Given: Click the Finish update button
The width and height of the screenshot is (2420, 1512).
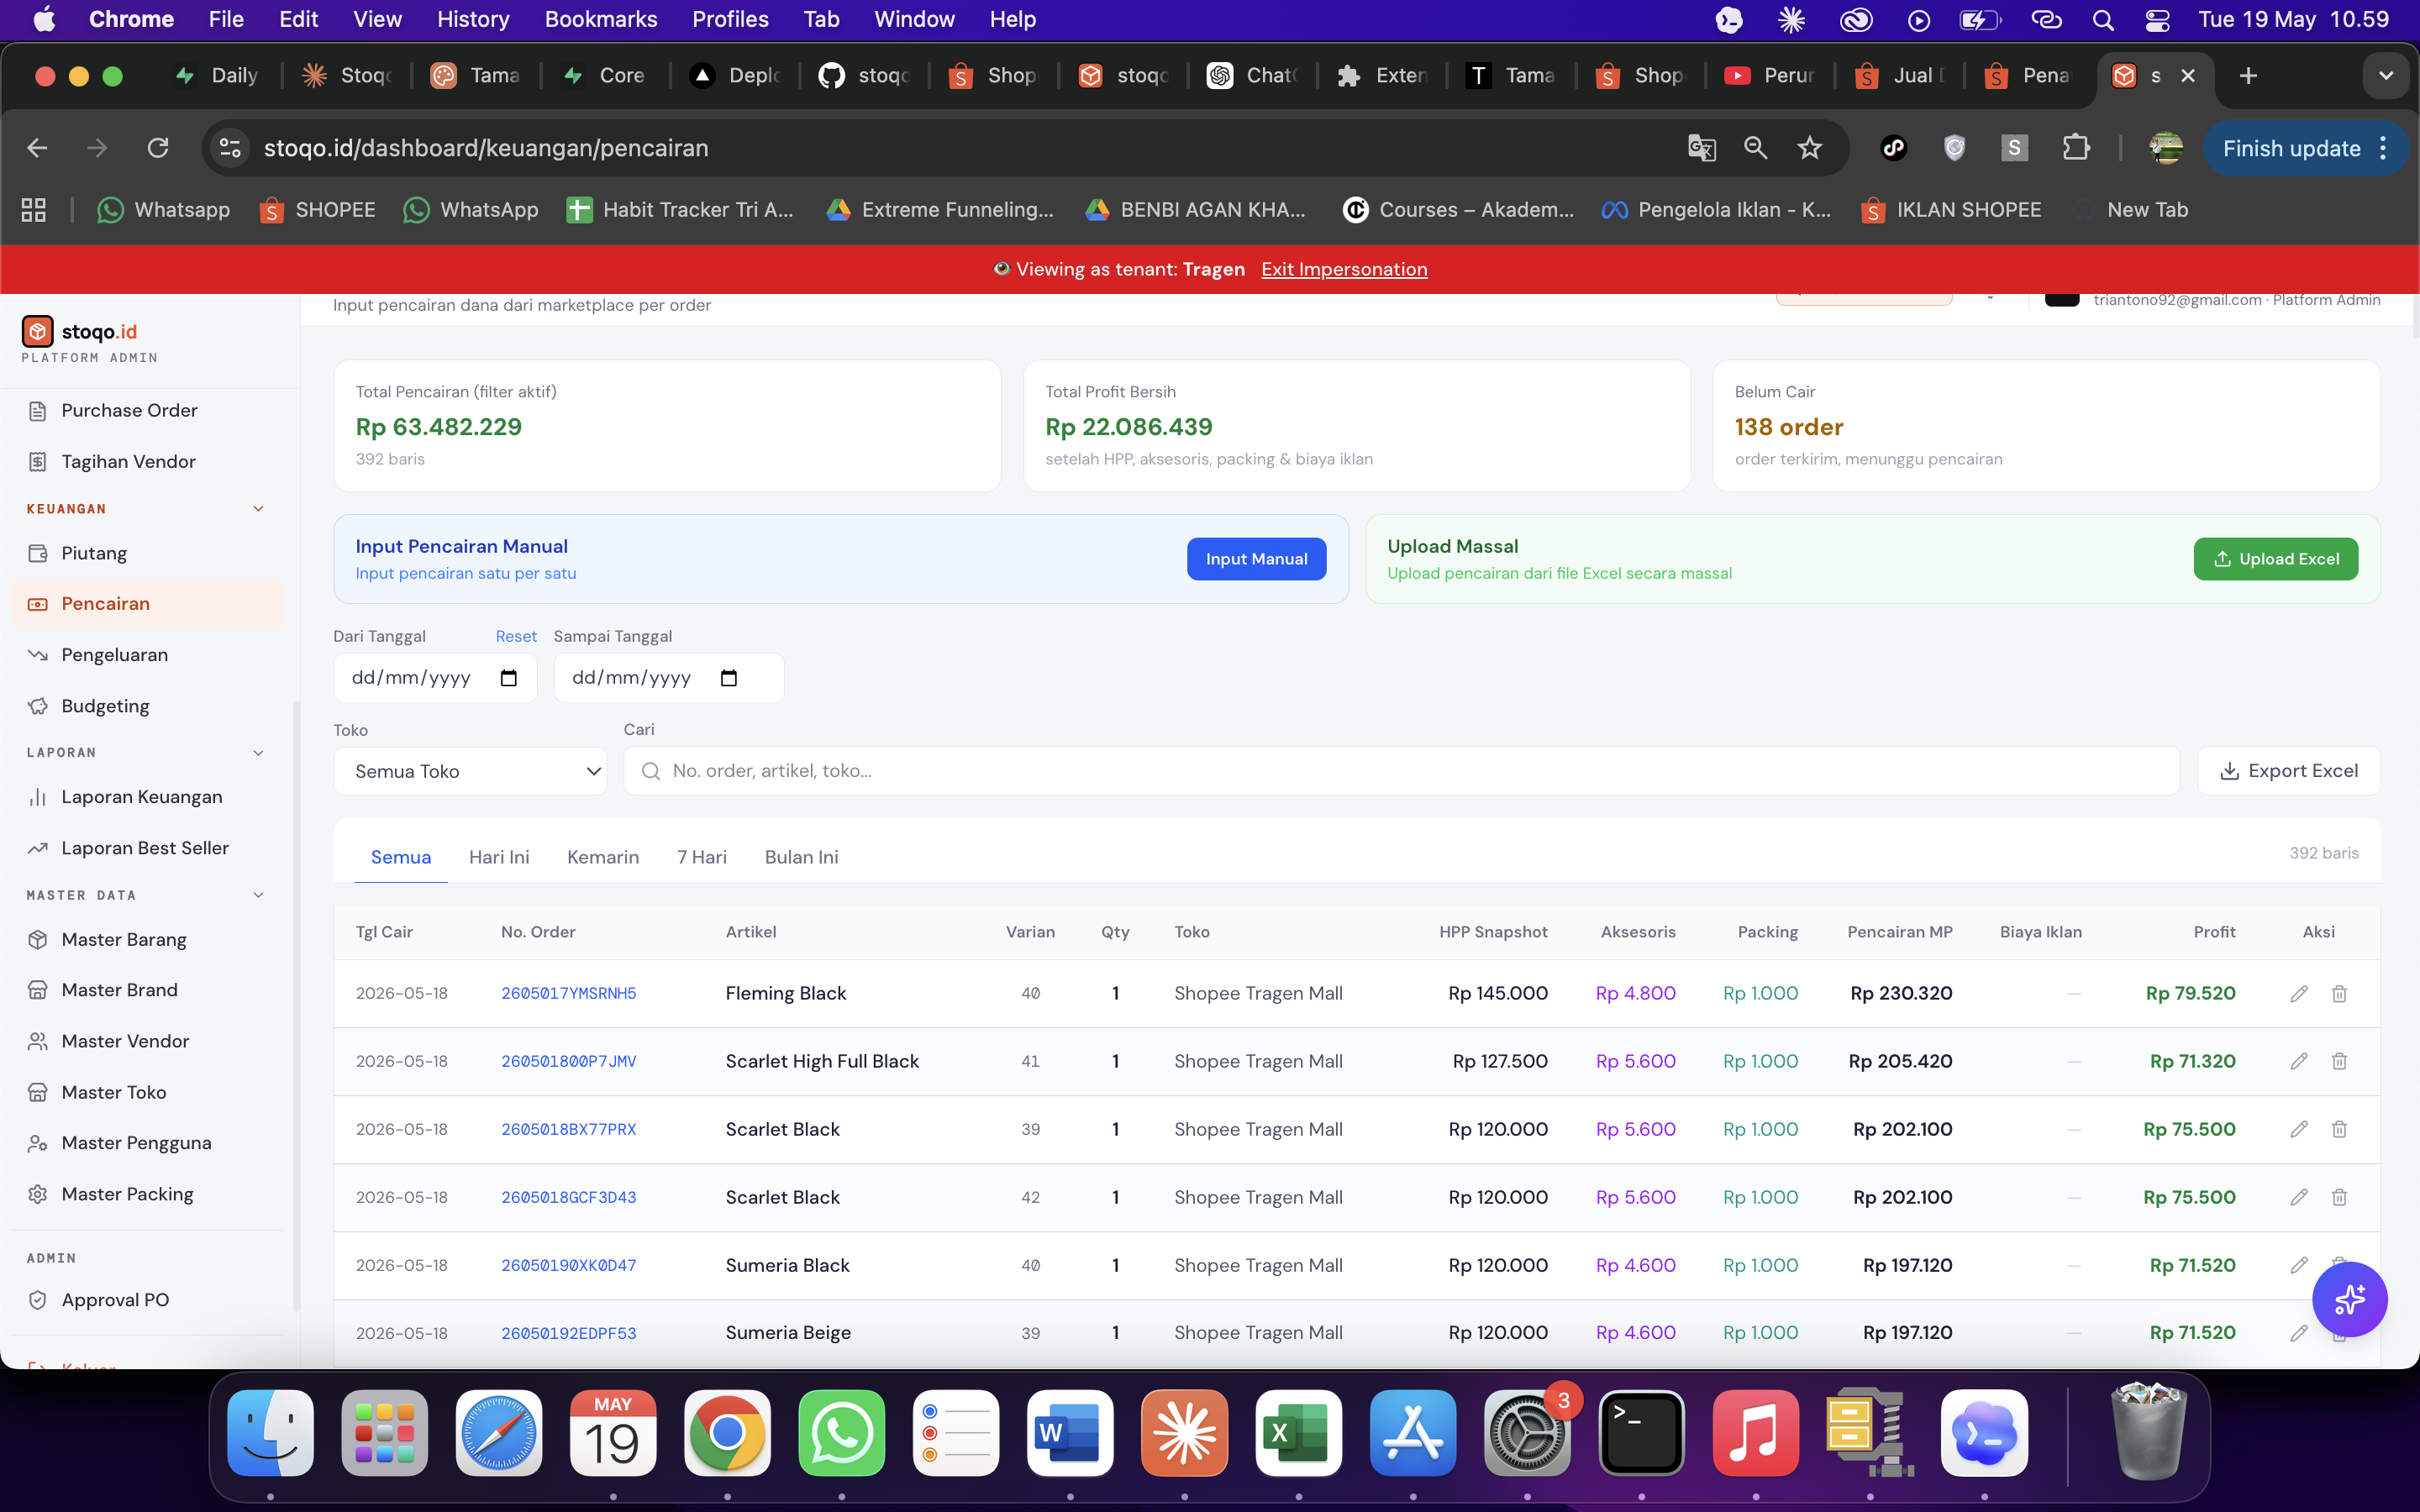Looking at the screenshot, I should pos(2291,148).
